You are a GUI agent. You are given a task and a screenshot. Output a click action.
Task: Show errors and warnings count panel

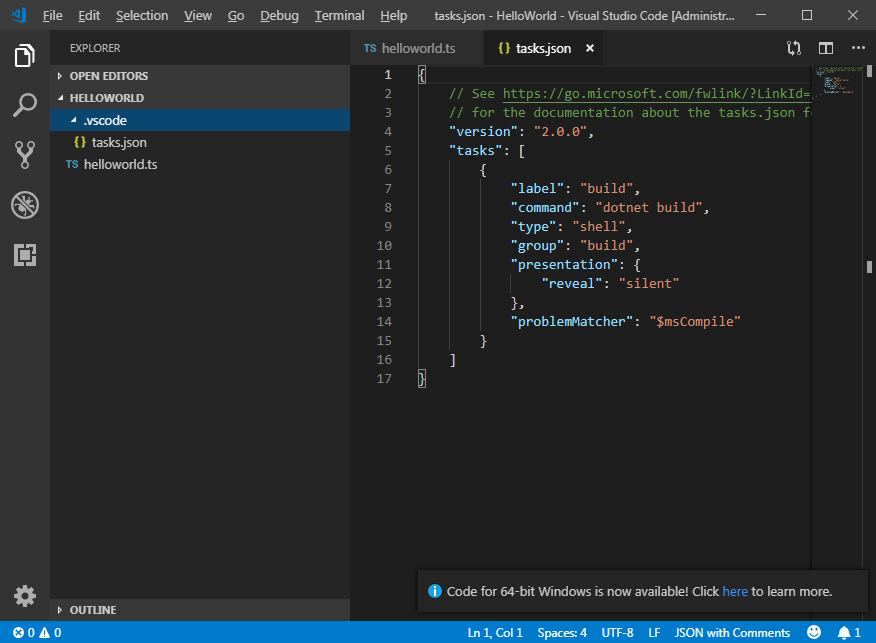(x=37, y=632)
